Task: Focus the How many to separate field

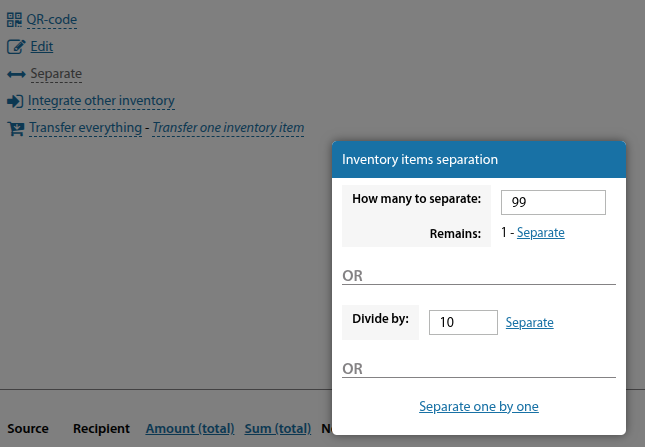Action: (553, 202)
